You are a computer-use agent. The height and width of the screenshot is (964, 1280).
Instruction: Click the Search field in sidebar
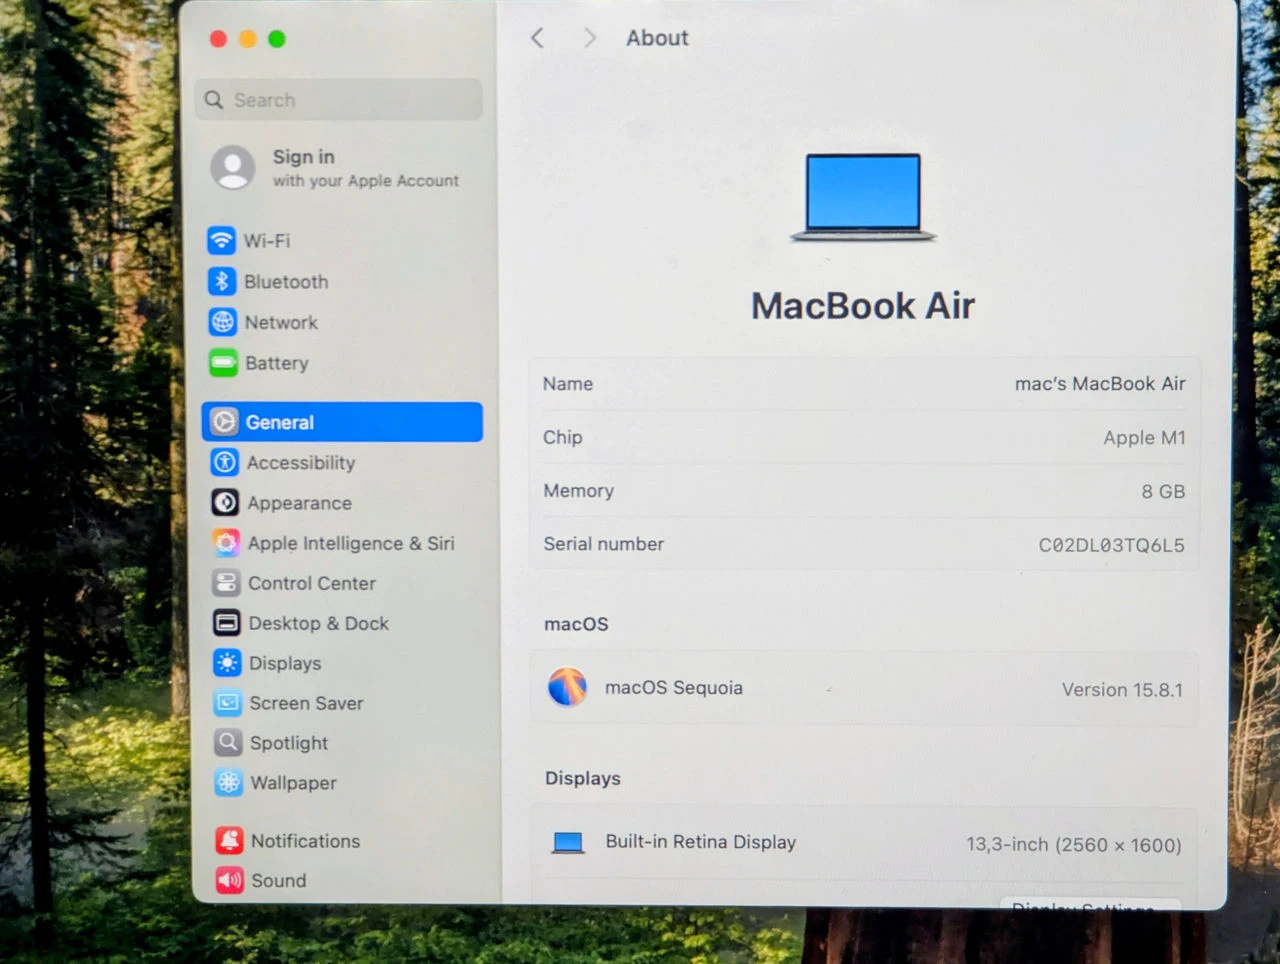[x=339, y=100]
